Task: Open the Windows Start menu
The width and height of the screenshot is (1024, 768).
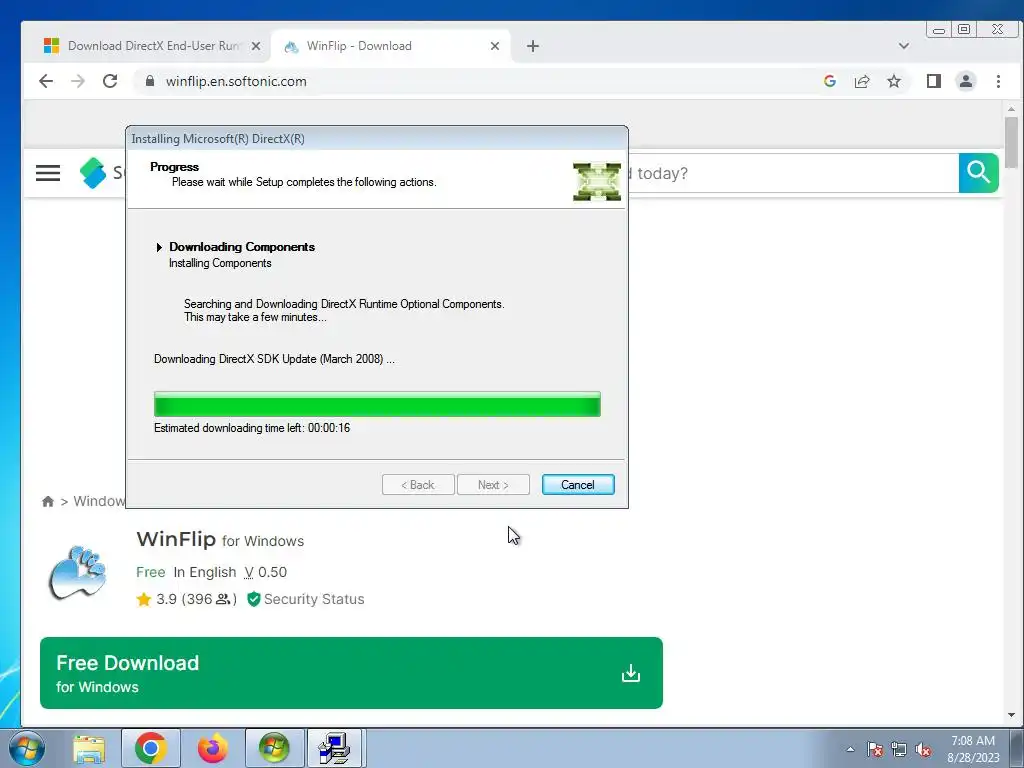Action: pyautogui.click(x=27, y=748)
